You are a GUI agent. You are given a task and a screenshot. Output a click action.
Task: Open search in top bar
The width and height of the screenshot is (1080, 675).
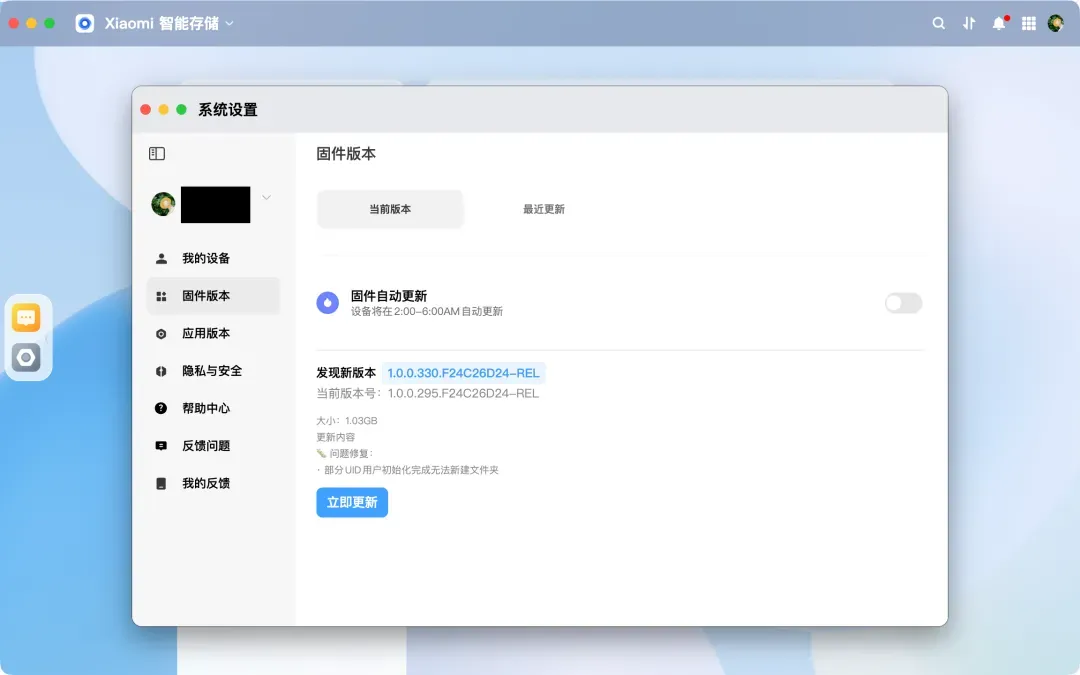(x=938, y=23)
